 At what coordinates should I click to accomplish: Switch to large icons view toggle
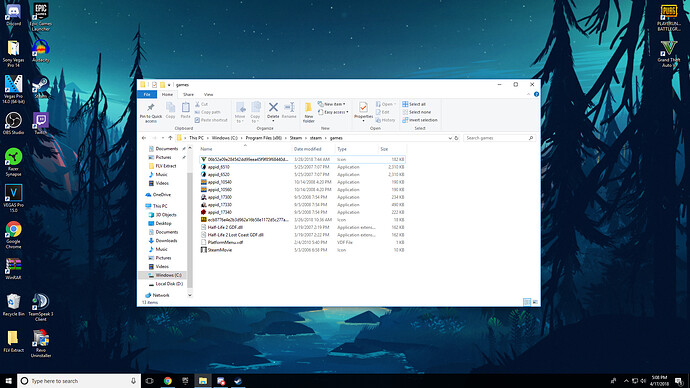point(536,302)
